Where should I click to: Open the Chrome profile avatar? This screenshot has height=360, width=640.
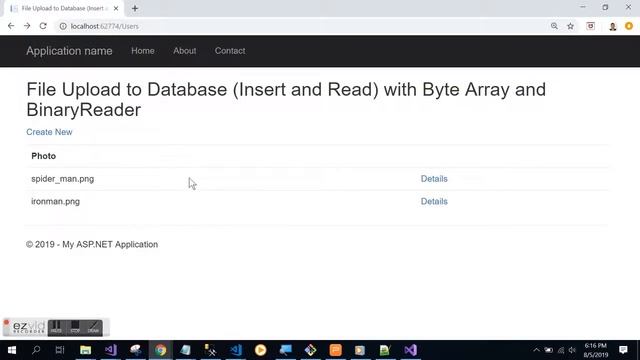613,27
